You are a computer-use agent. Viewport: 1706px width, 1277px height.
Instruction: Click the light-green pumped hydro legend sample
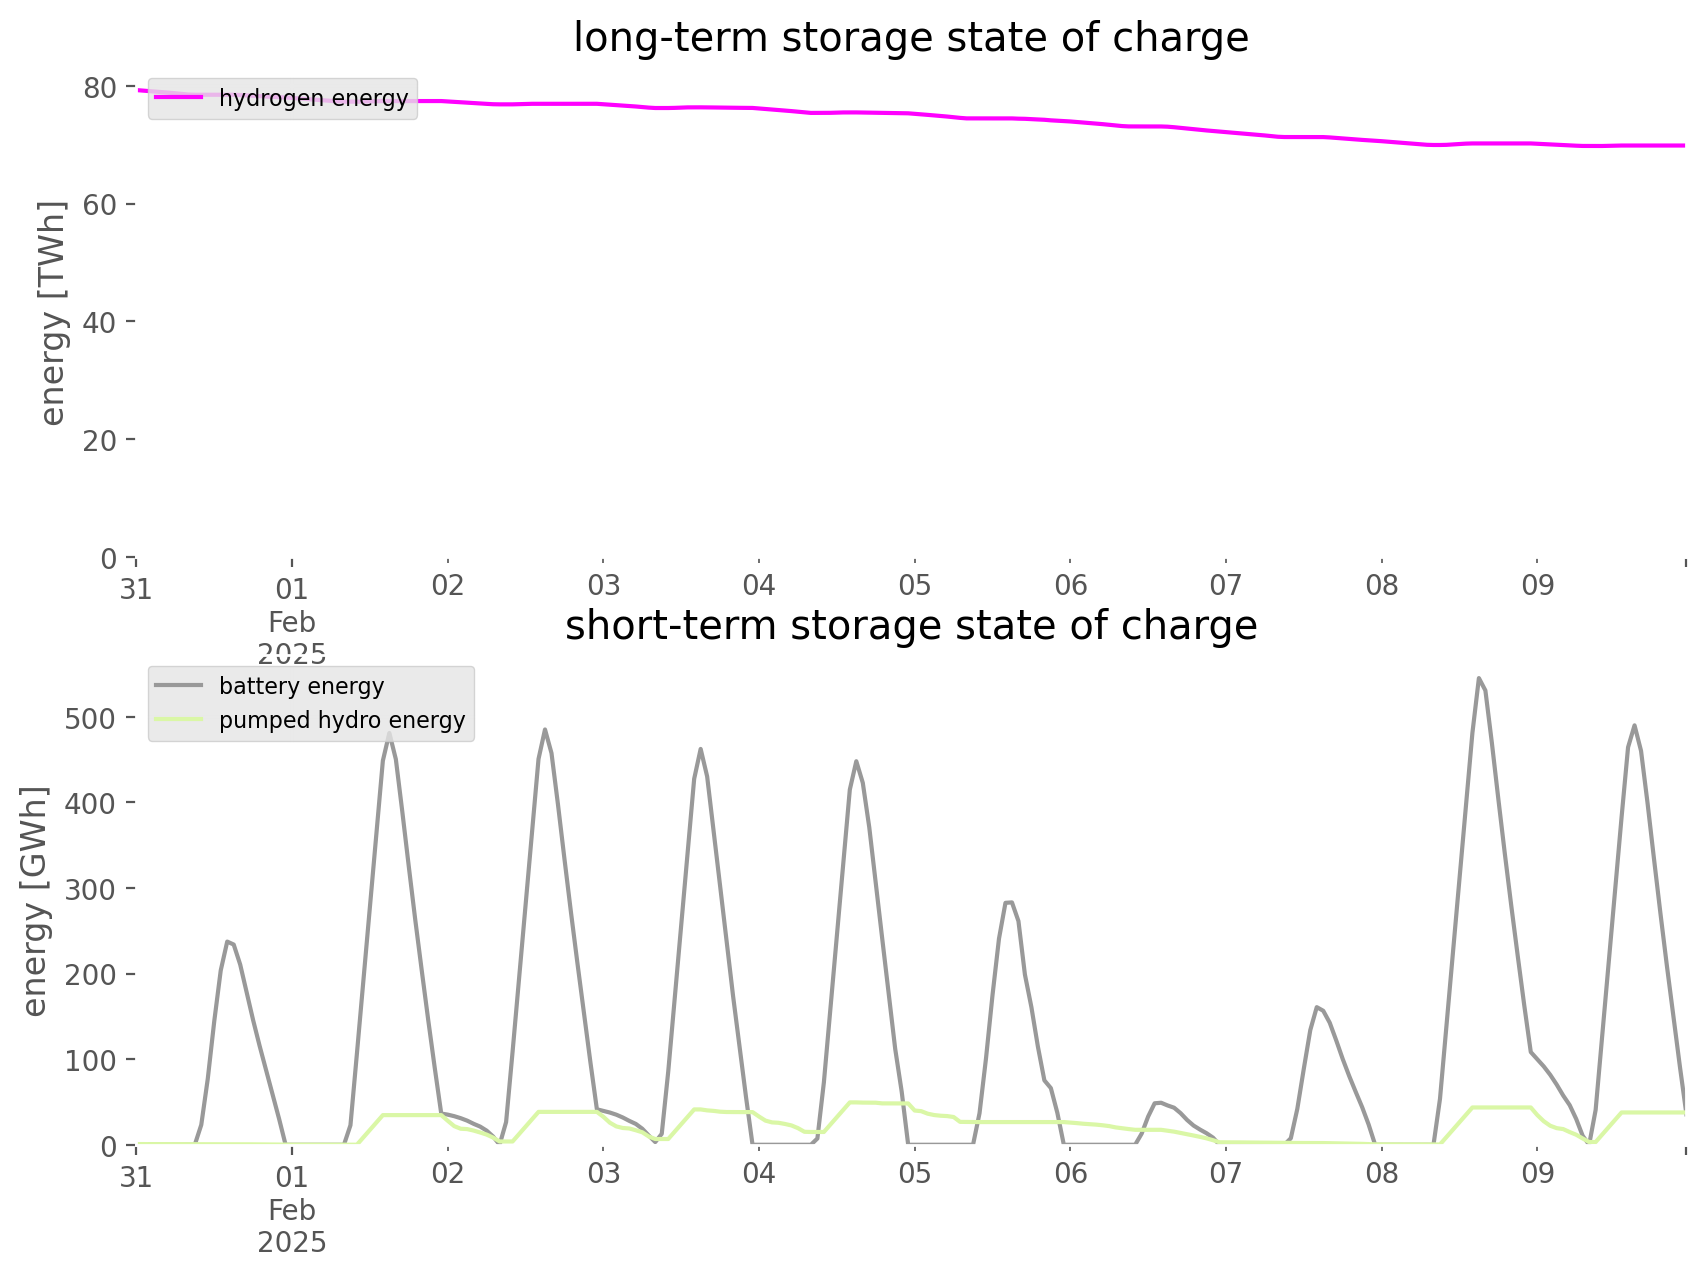click(x=179, y=720)
